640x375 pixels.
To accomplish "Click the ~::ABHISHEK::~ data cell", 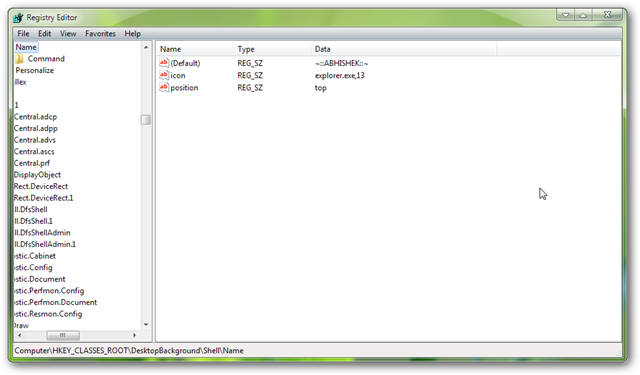I will click(x=341, y=63).
